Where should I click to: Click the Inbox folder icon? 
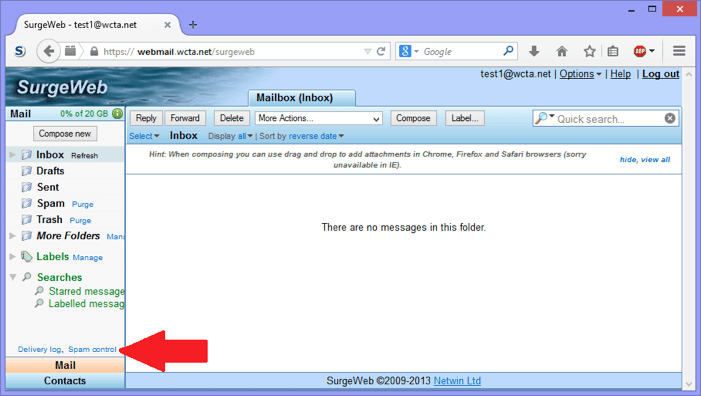(x=27, y=155)
